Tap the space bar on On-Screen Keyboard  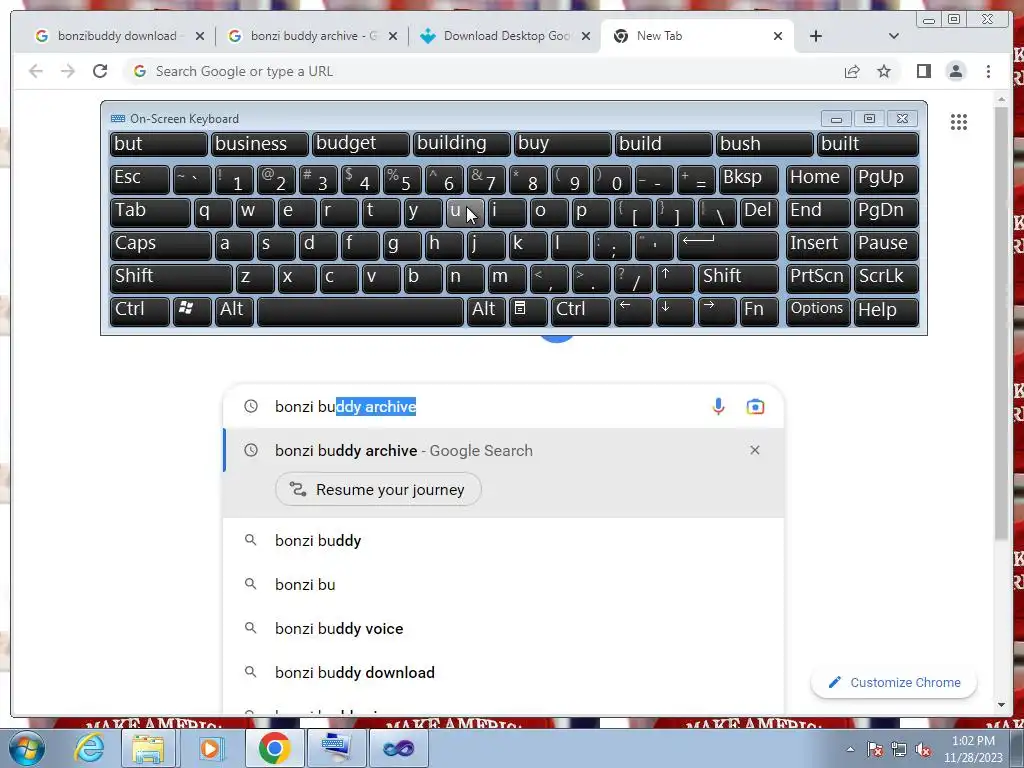pyautogui.click(x=360, y=311)
